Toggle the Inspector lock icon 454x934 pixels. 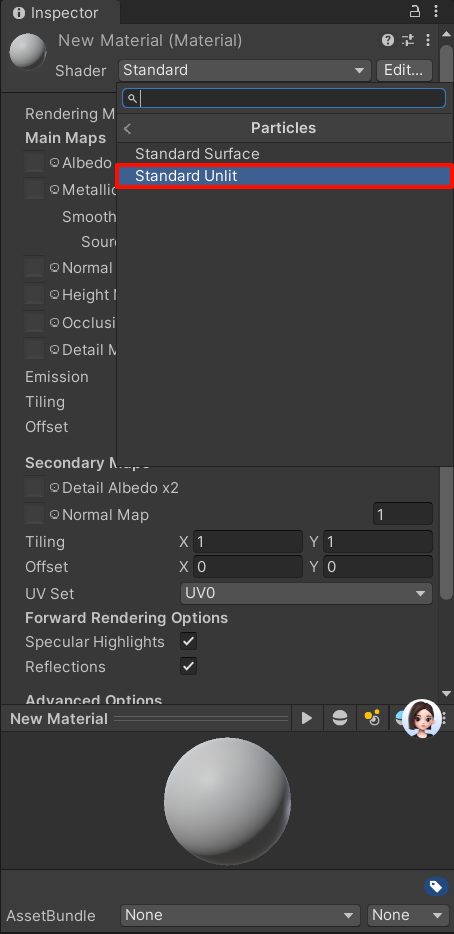(x=415, y=11)
